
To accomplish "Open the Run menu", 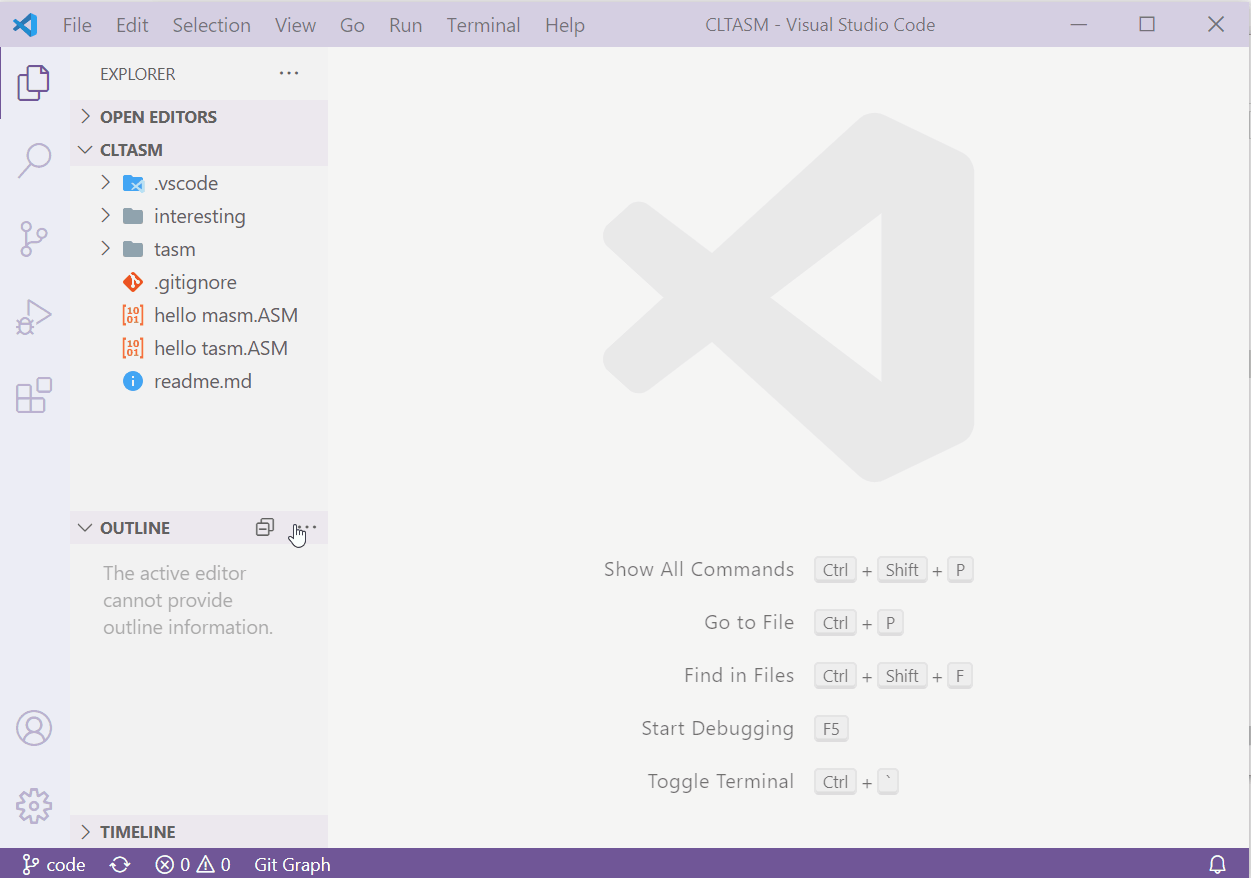I will pyautogui.click(x=406, y=25).
